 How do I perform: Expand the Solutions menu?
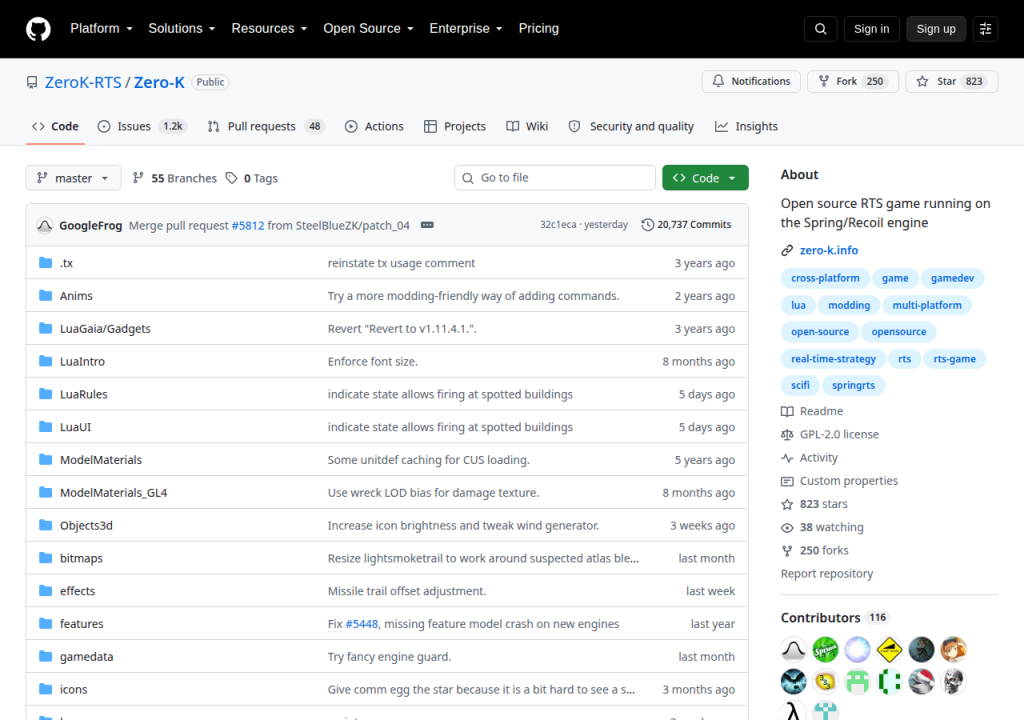coord(182,29)
